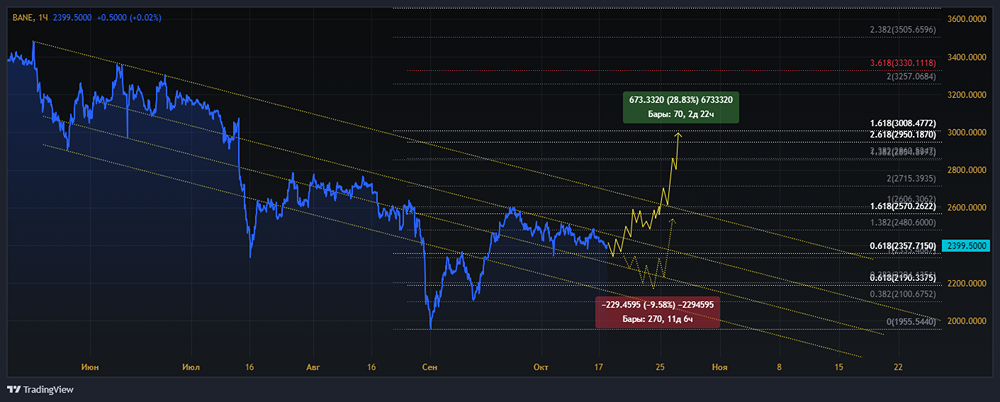Click the 0.618(2357.7150) Fibonacci label
Viewport: 1000px width, 402px height.
903,245
